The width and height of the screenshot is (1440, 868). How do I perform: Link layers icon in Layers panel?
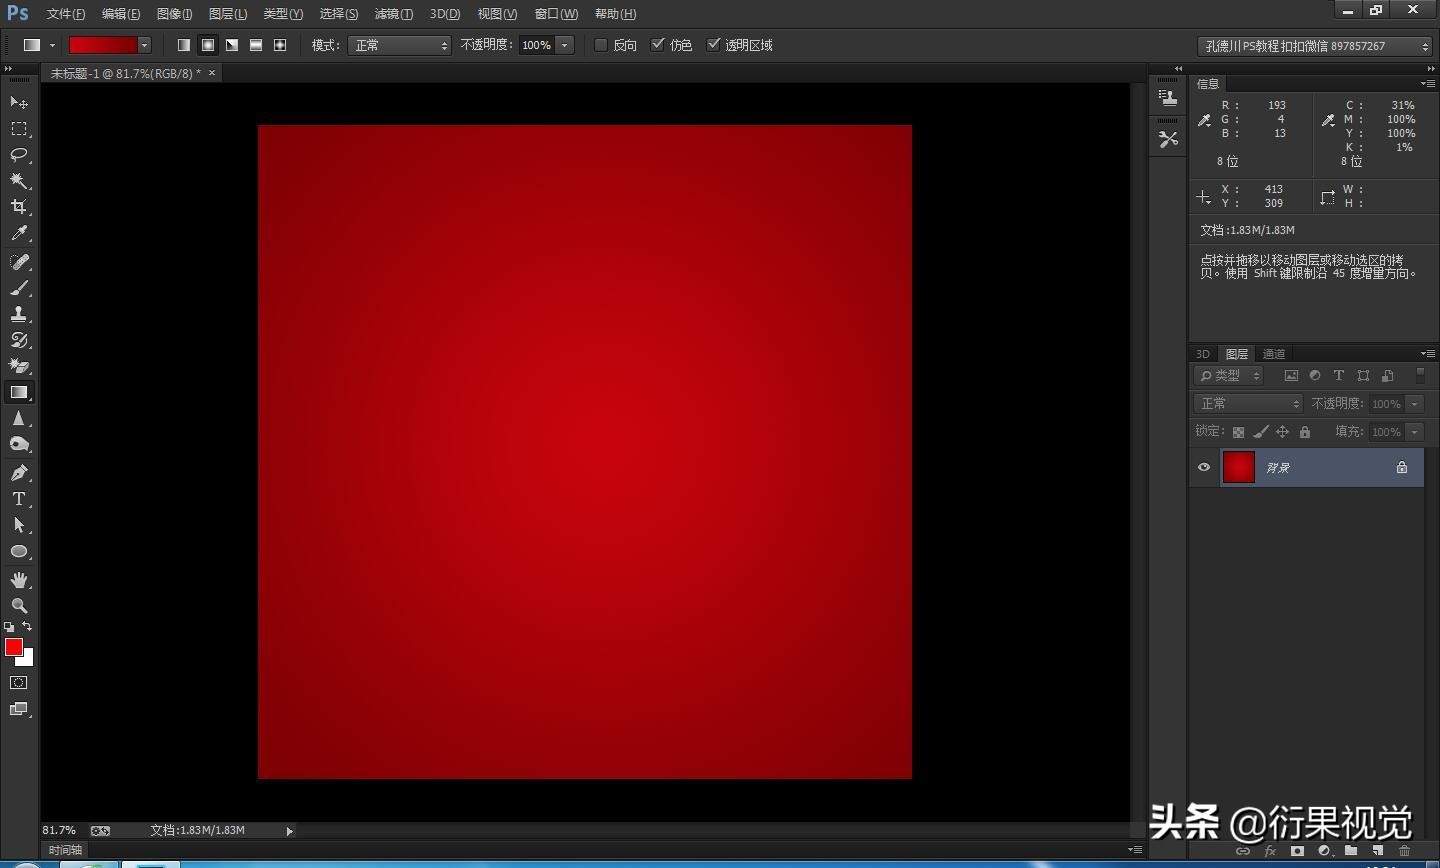(1243, 851)
